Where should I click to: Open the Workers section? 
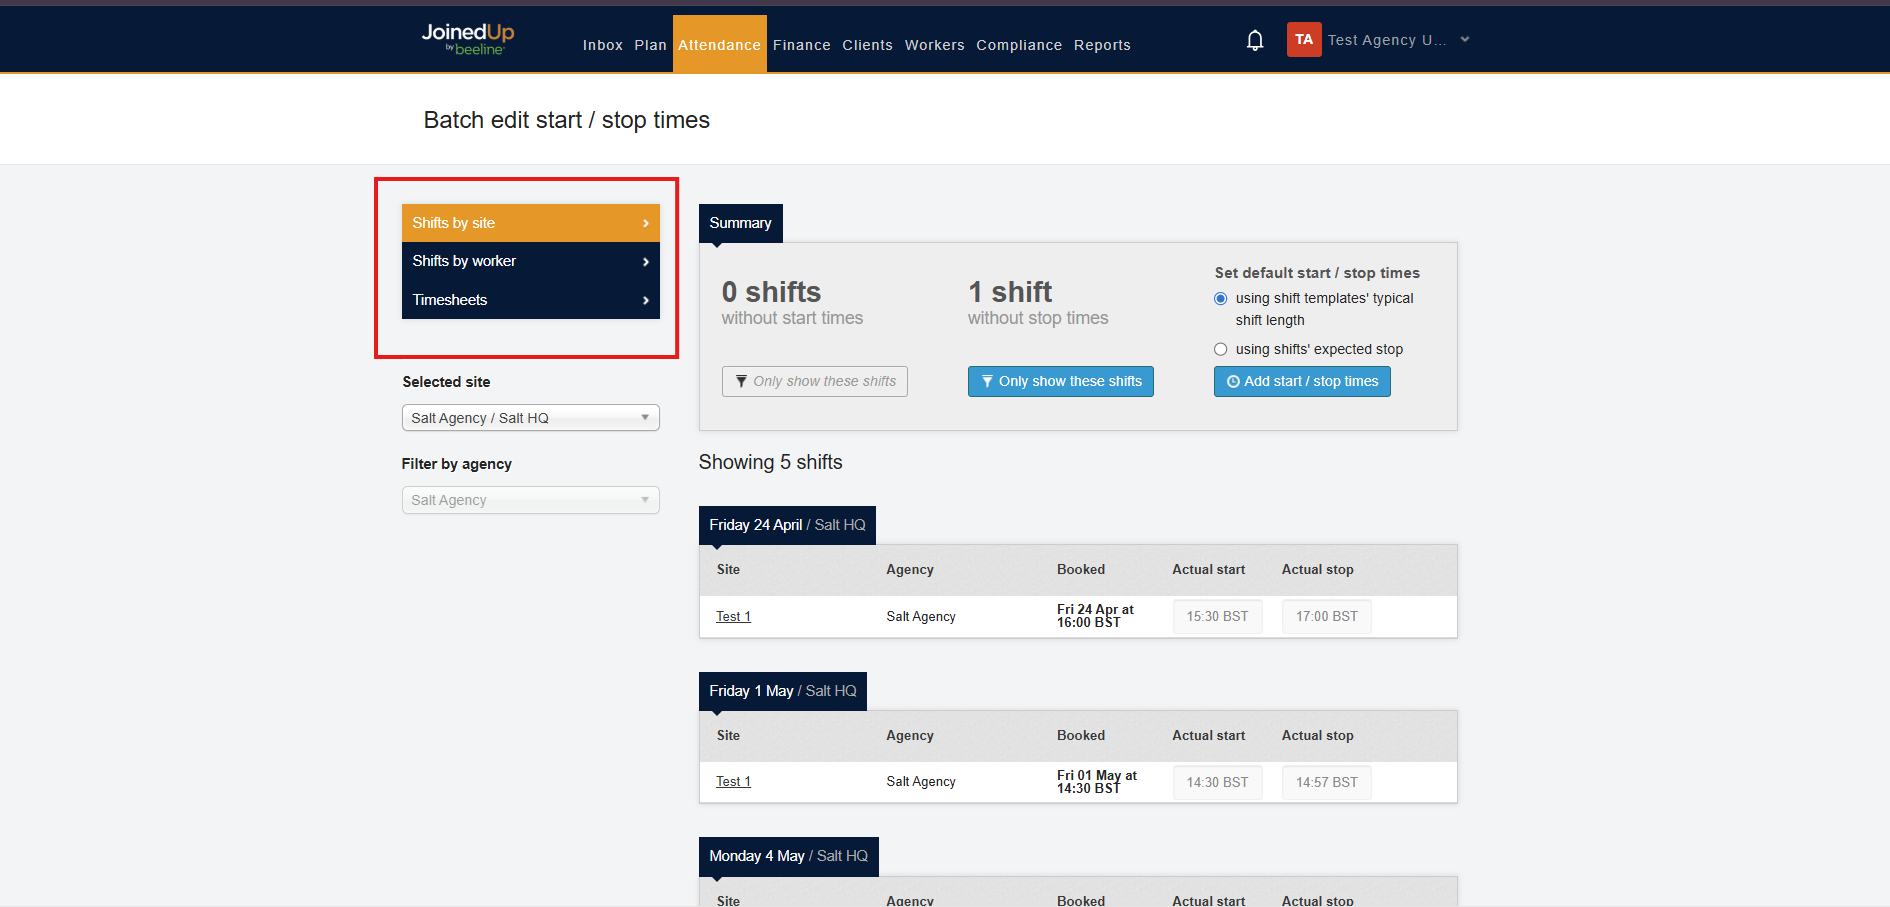(x=934, y=45)
